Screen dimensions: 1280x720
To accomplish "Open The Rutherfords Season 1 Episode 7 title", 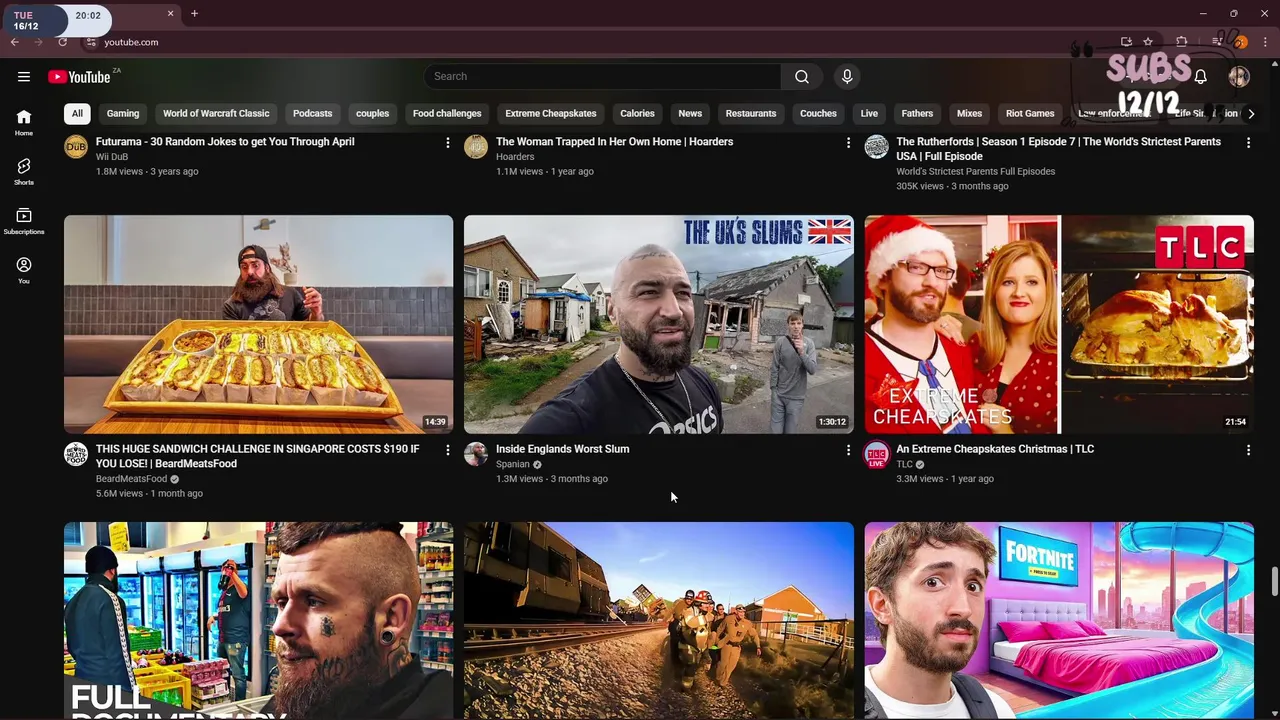I will tap(1058, 149).
